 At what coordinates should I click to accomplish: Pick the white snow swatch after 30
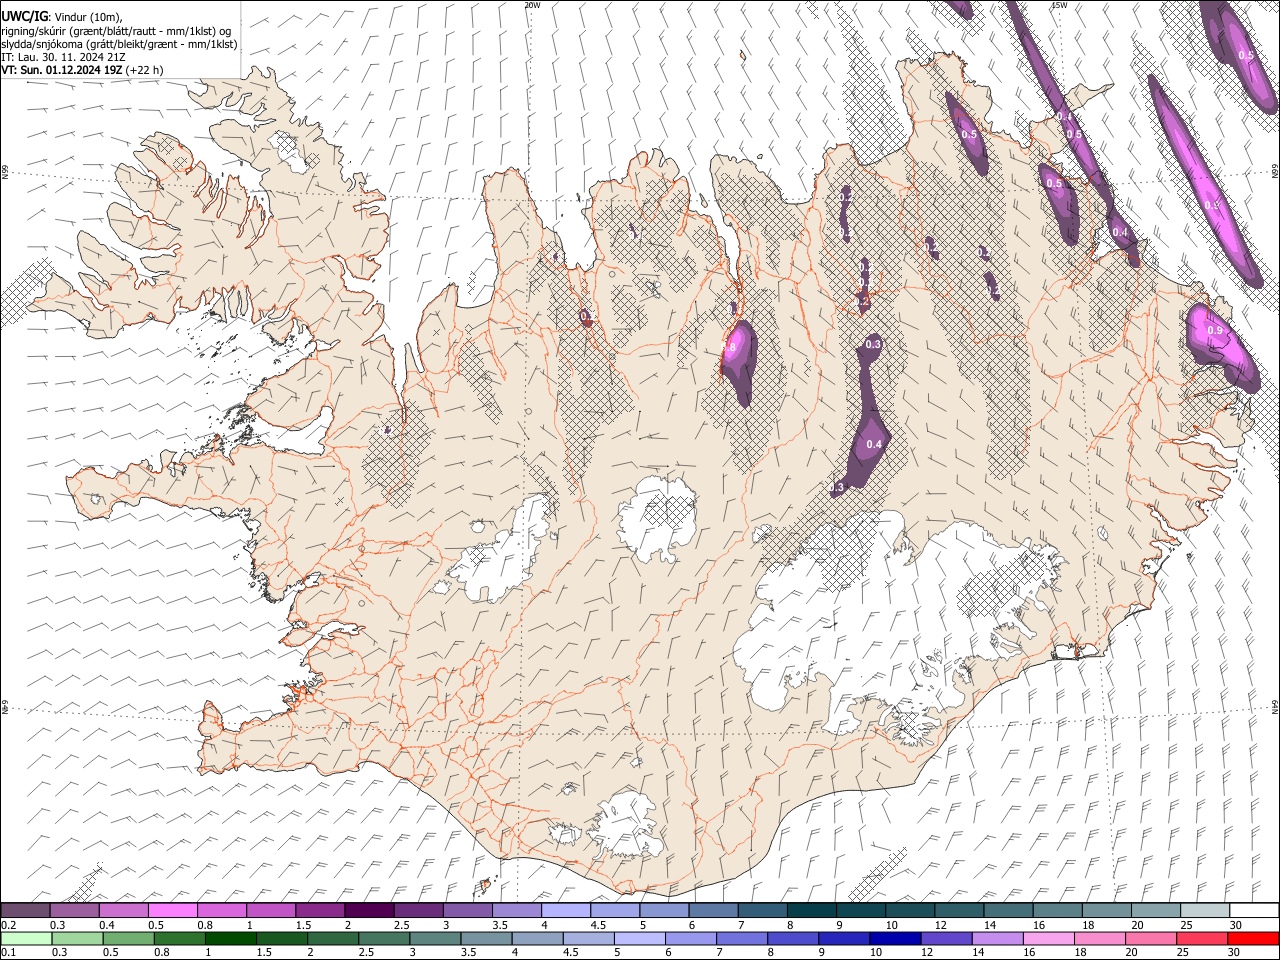(1253, 910)
